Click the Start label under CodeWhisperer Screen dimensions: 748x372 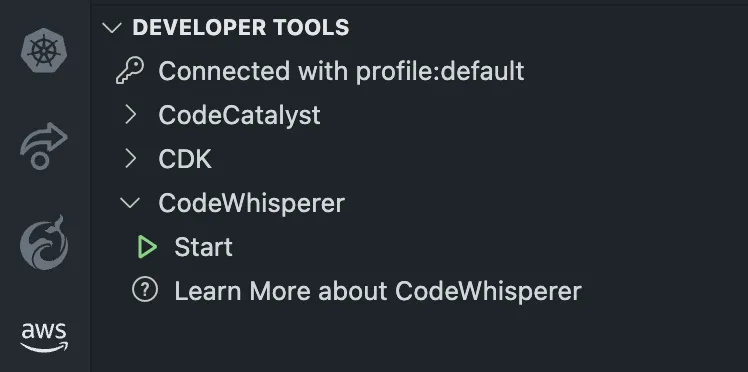(204, 247)
